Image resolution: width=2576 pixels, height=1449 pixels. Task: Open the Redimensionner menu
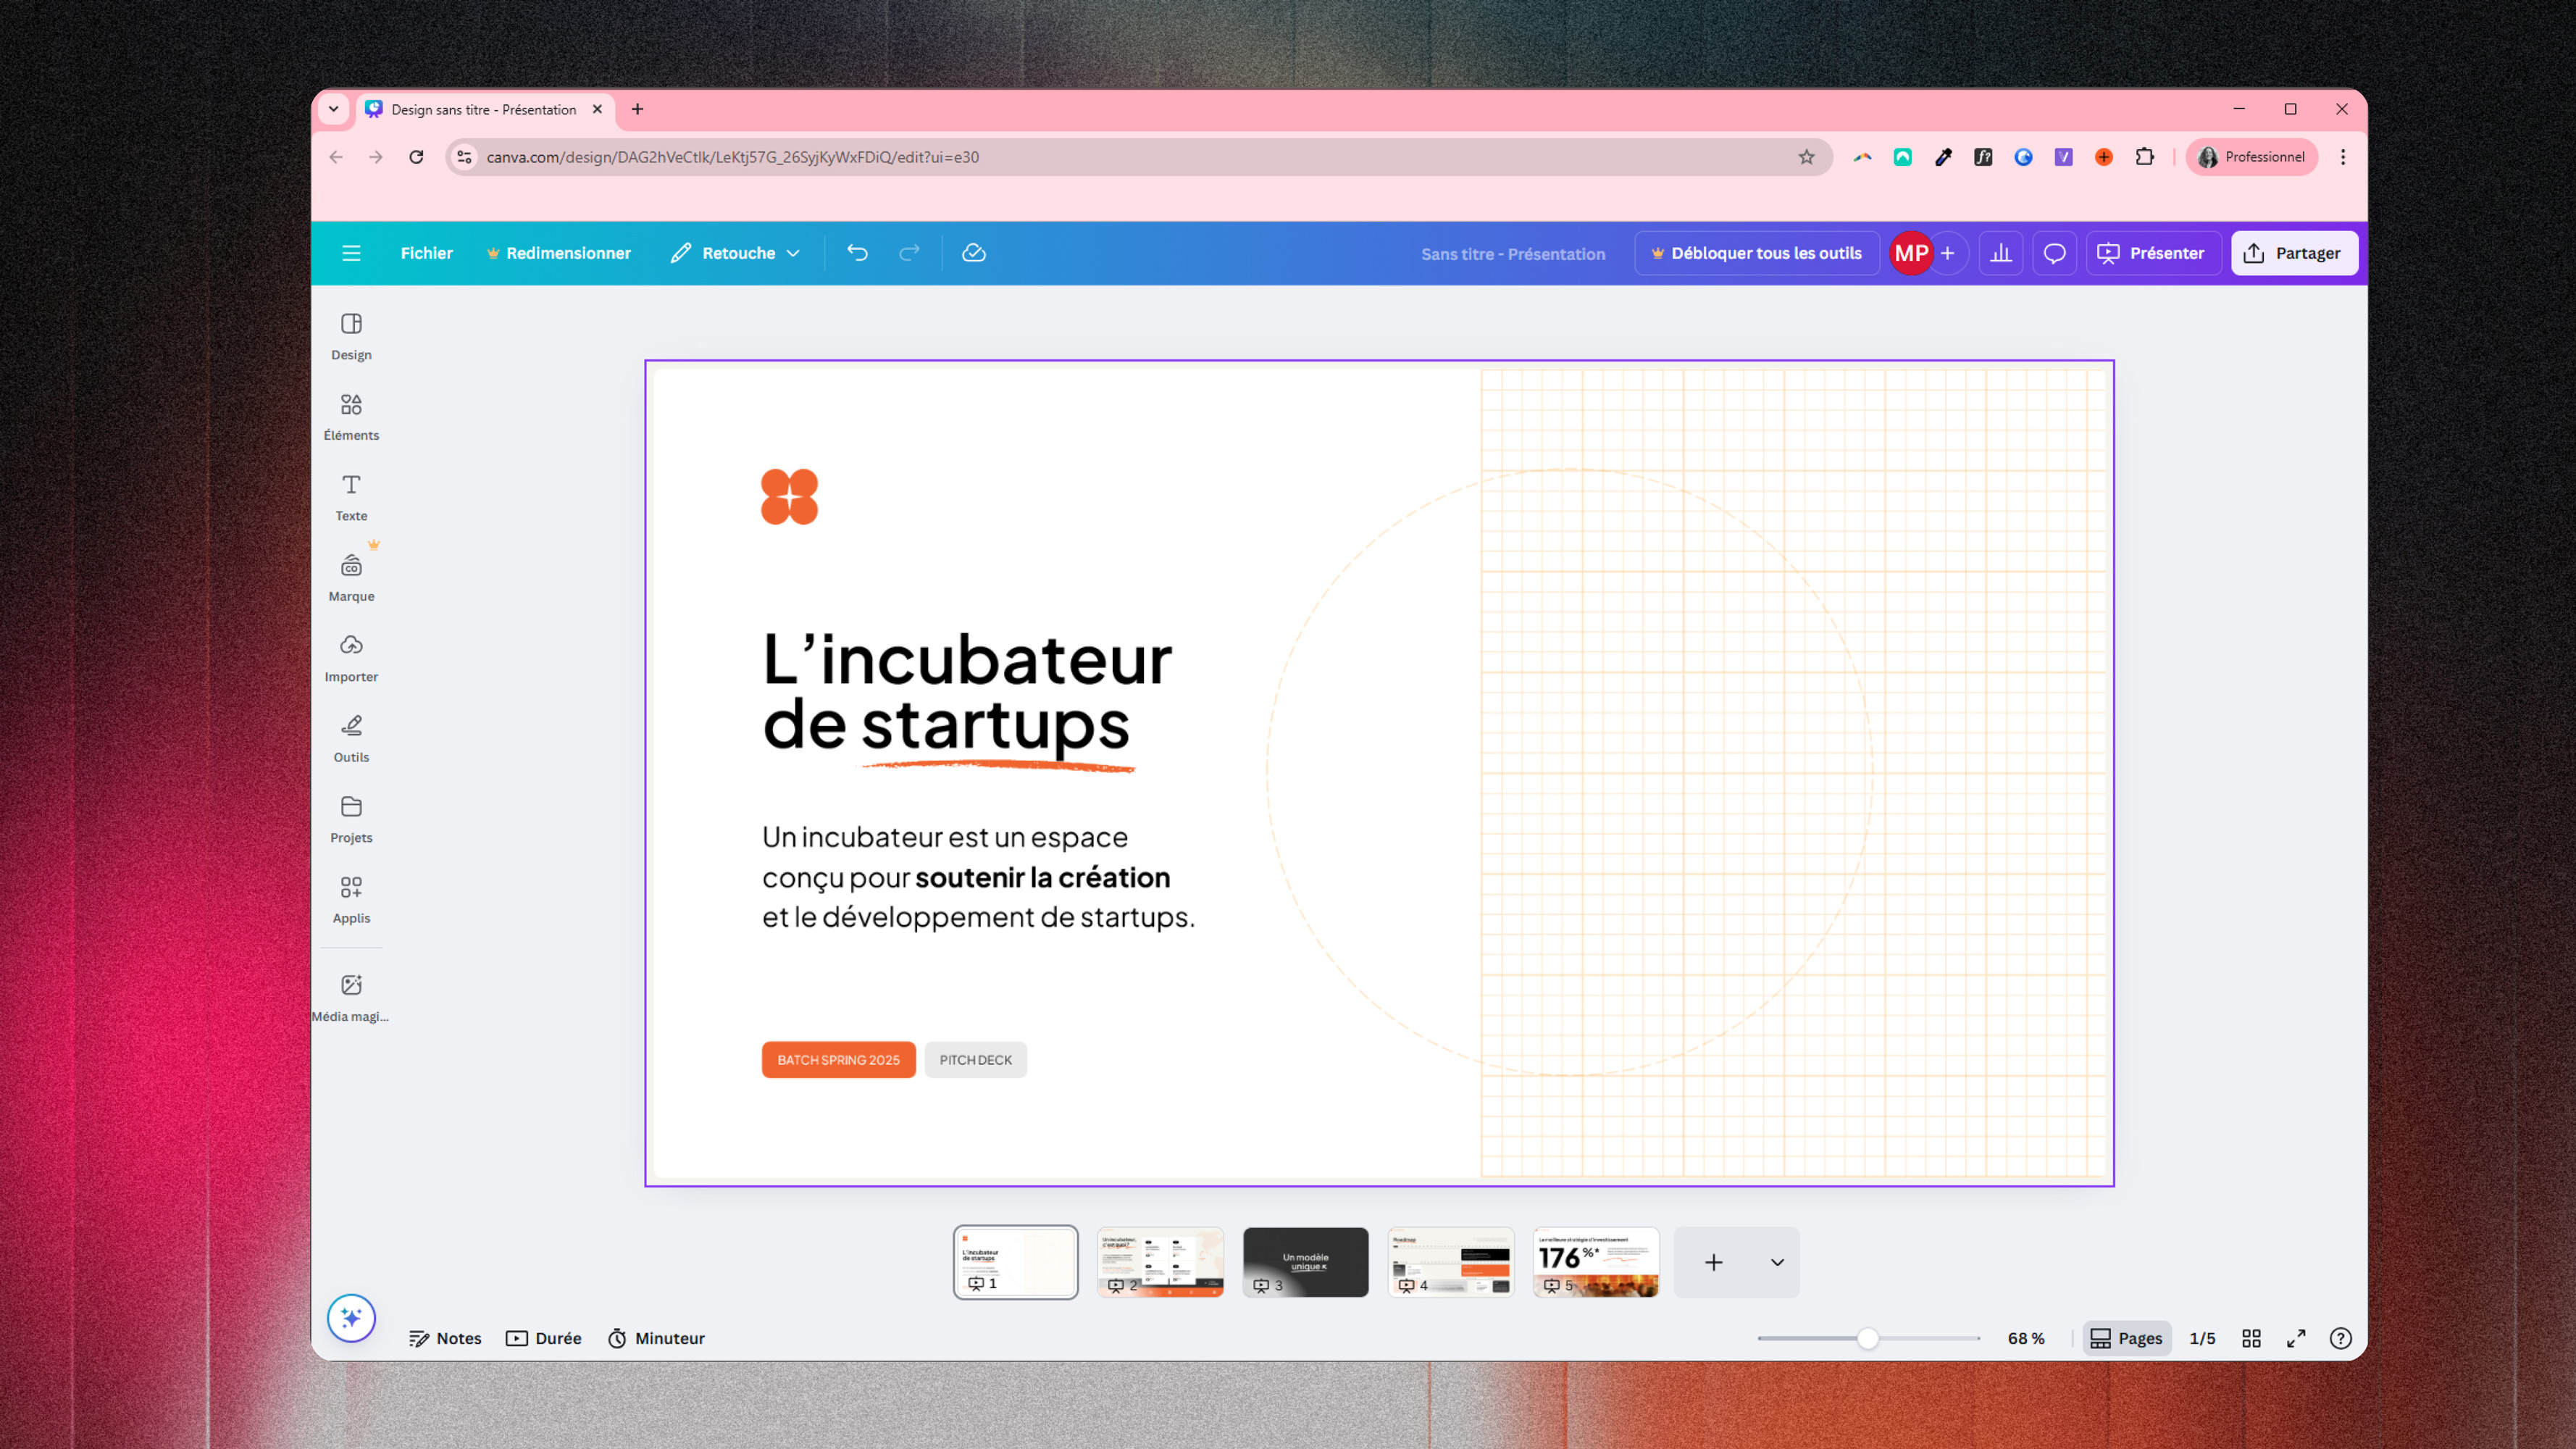(x=559, y=253)
